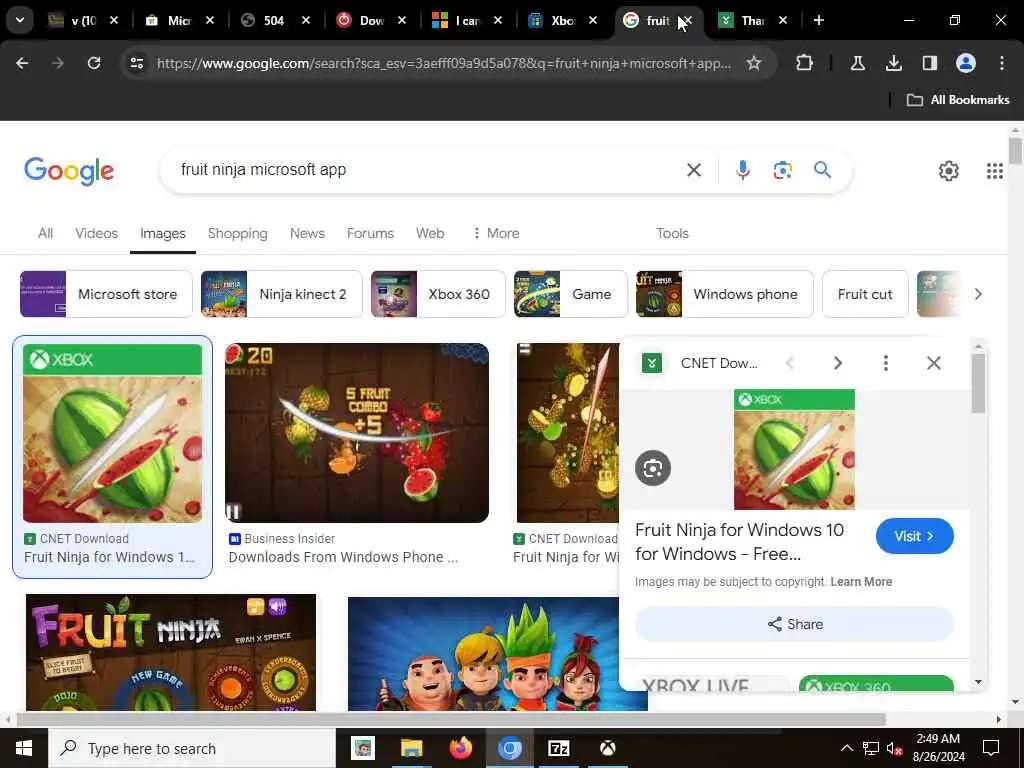Open the Business Insider fruit combo image
Viewport: 1024px width, 768px height.
click(357, 433)
